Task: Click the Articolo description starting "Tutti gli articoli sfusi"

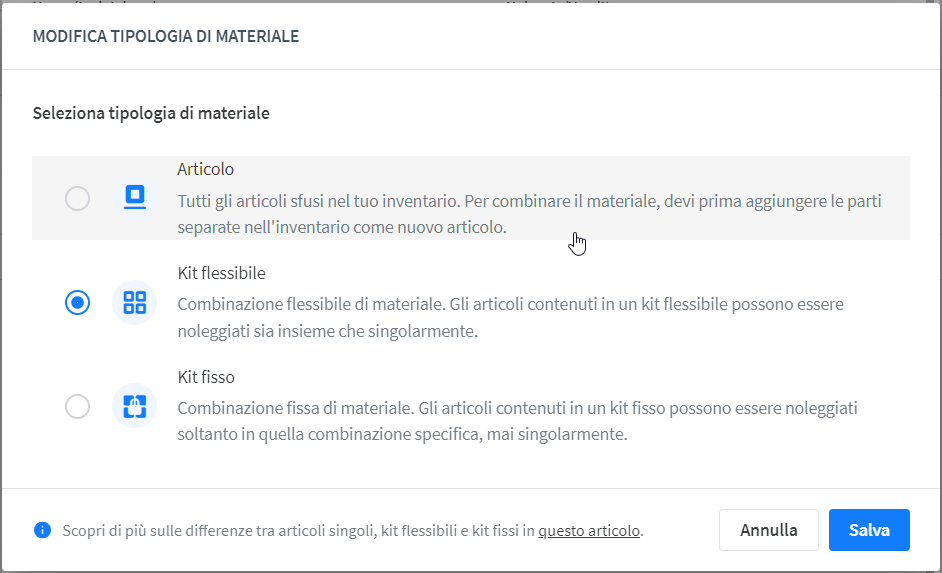Action: [x=529, y=214]
